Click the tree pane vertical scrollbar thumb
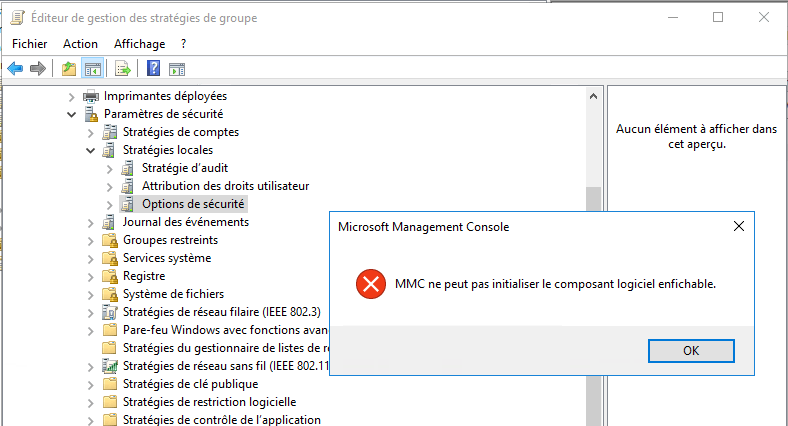 click(594, 198)
